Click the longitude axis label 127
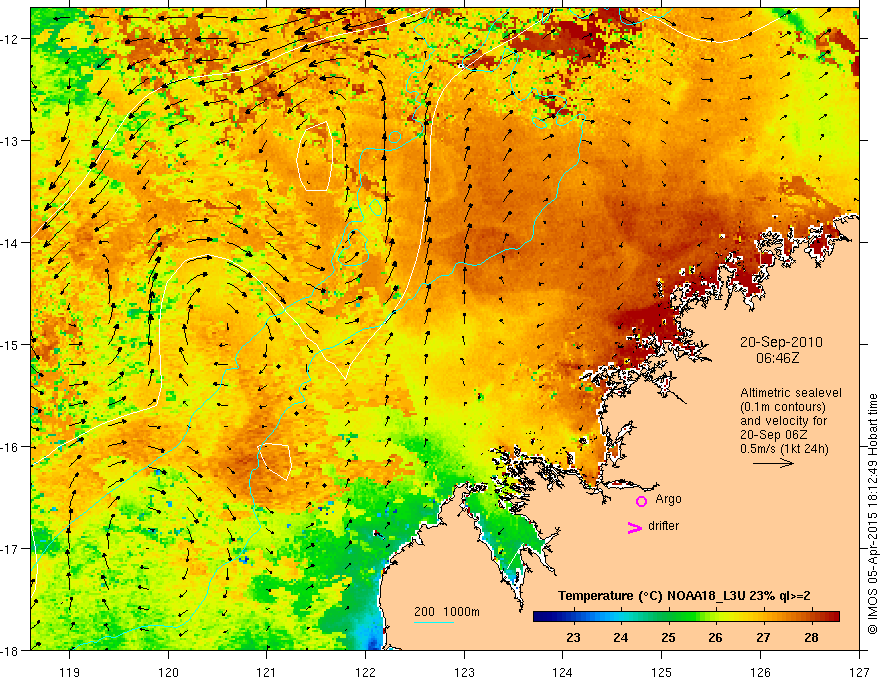880x680 pixels. pos(859,672)
